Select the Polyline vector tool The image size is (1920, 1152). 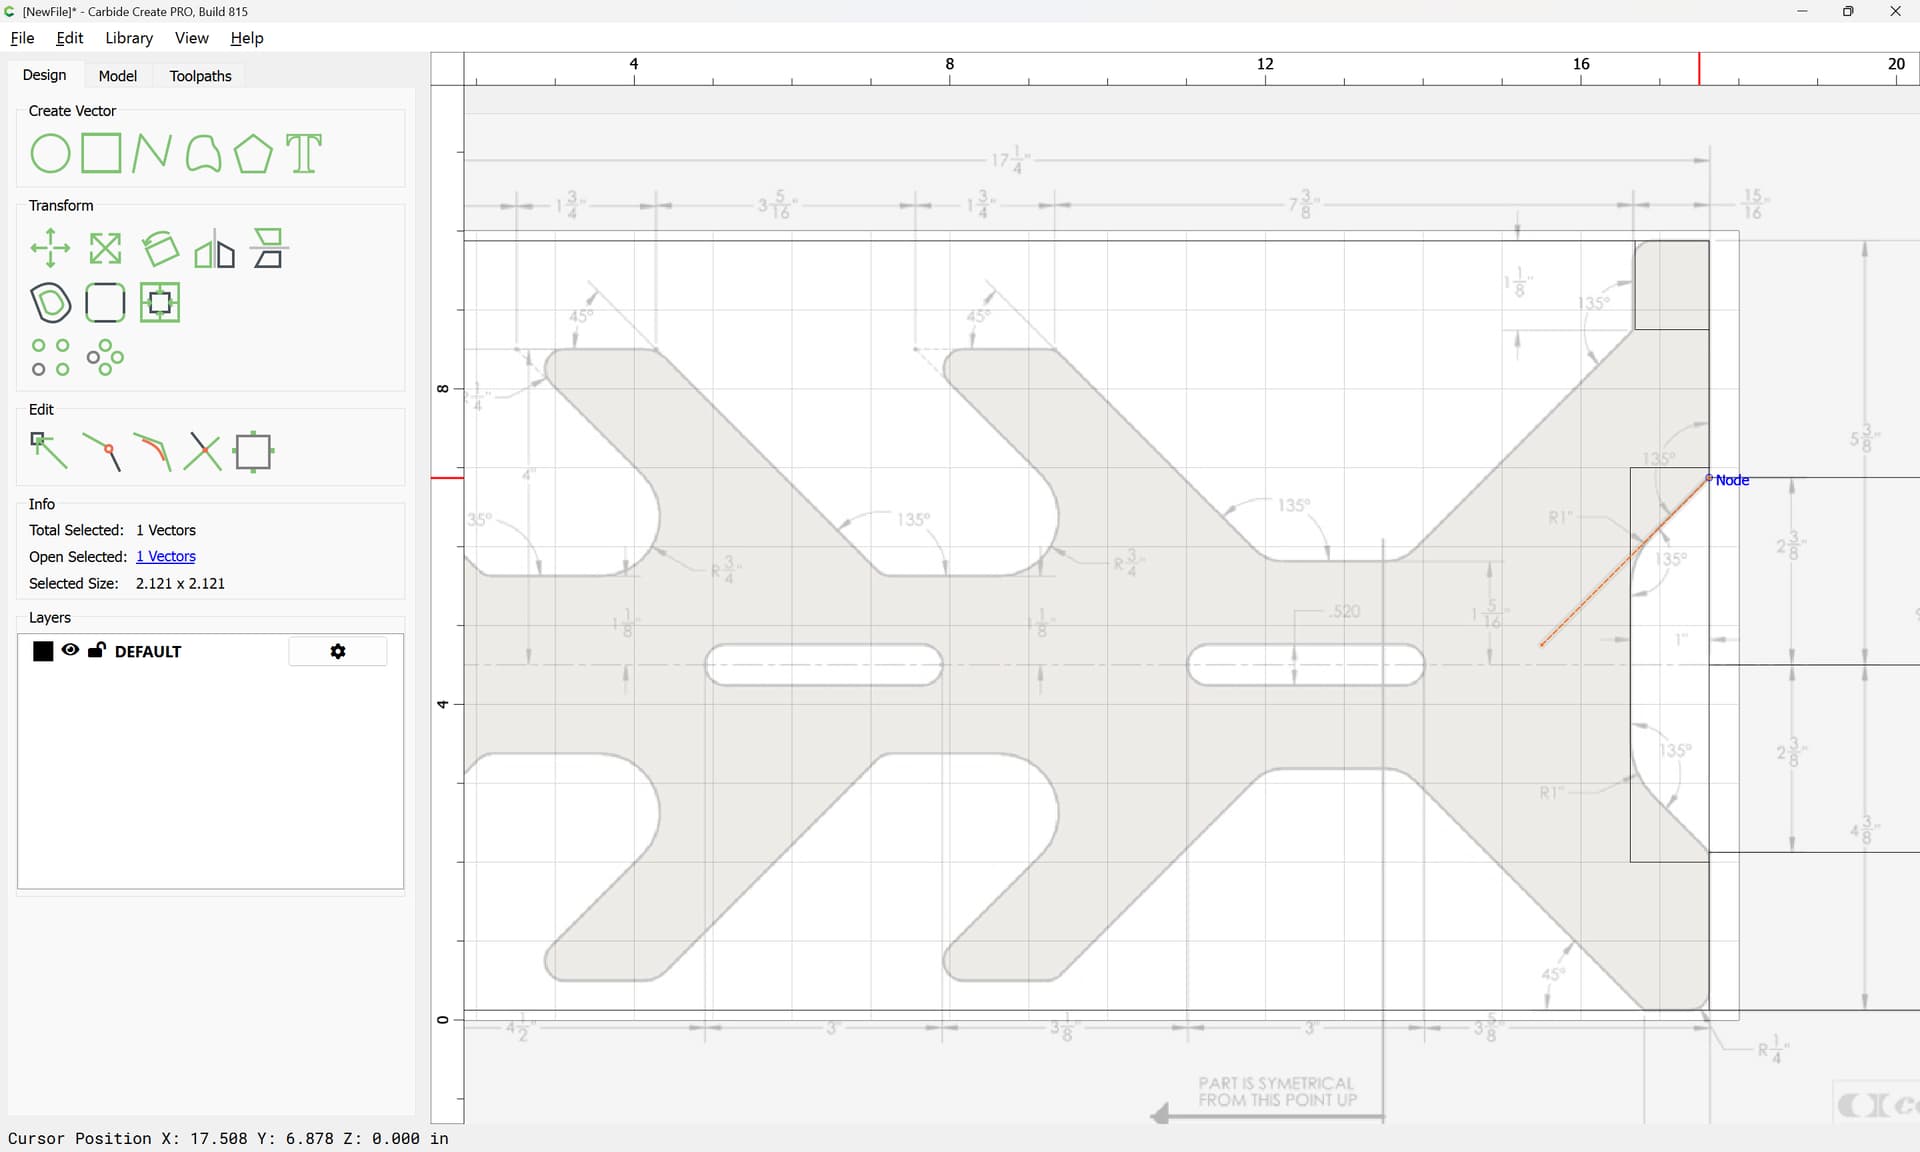click(x=152, y=154)
